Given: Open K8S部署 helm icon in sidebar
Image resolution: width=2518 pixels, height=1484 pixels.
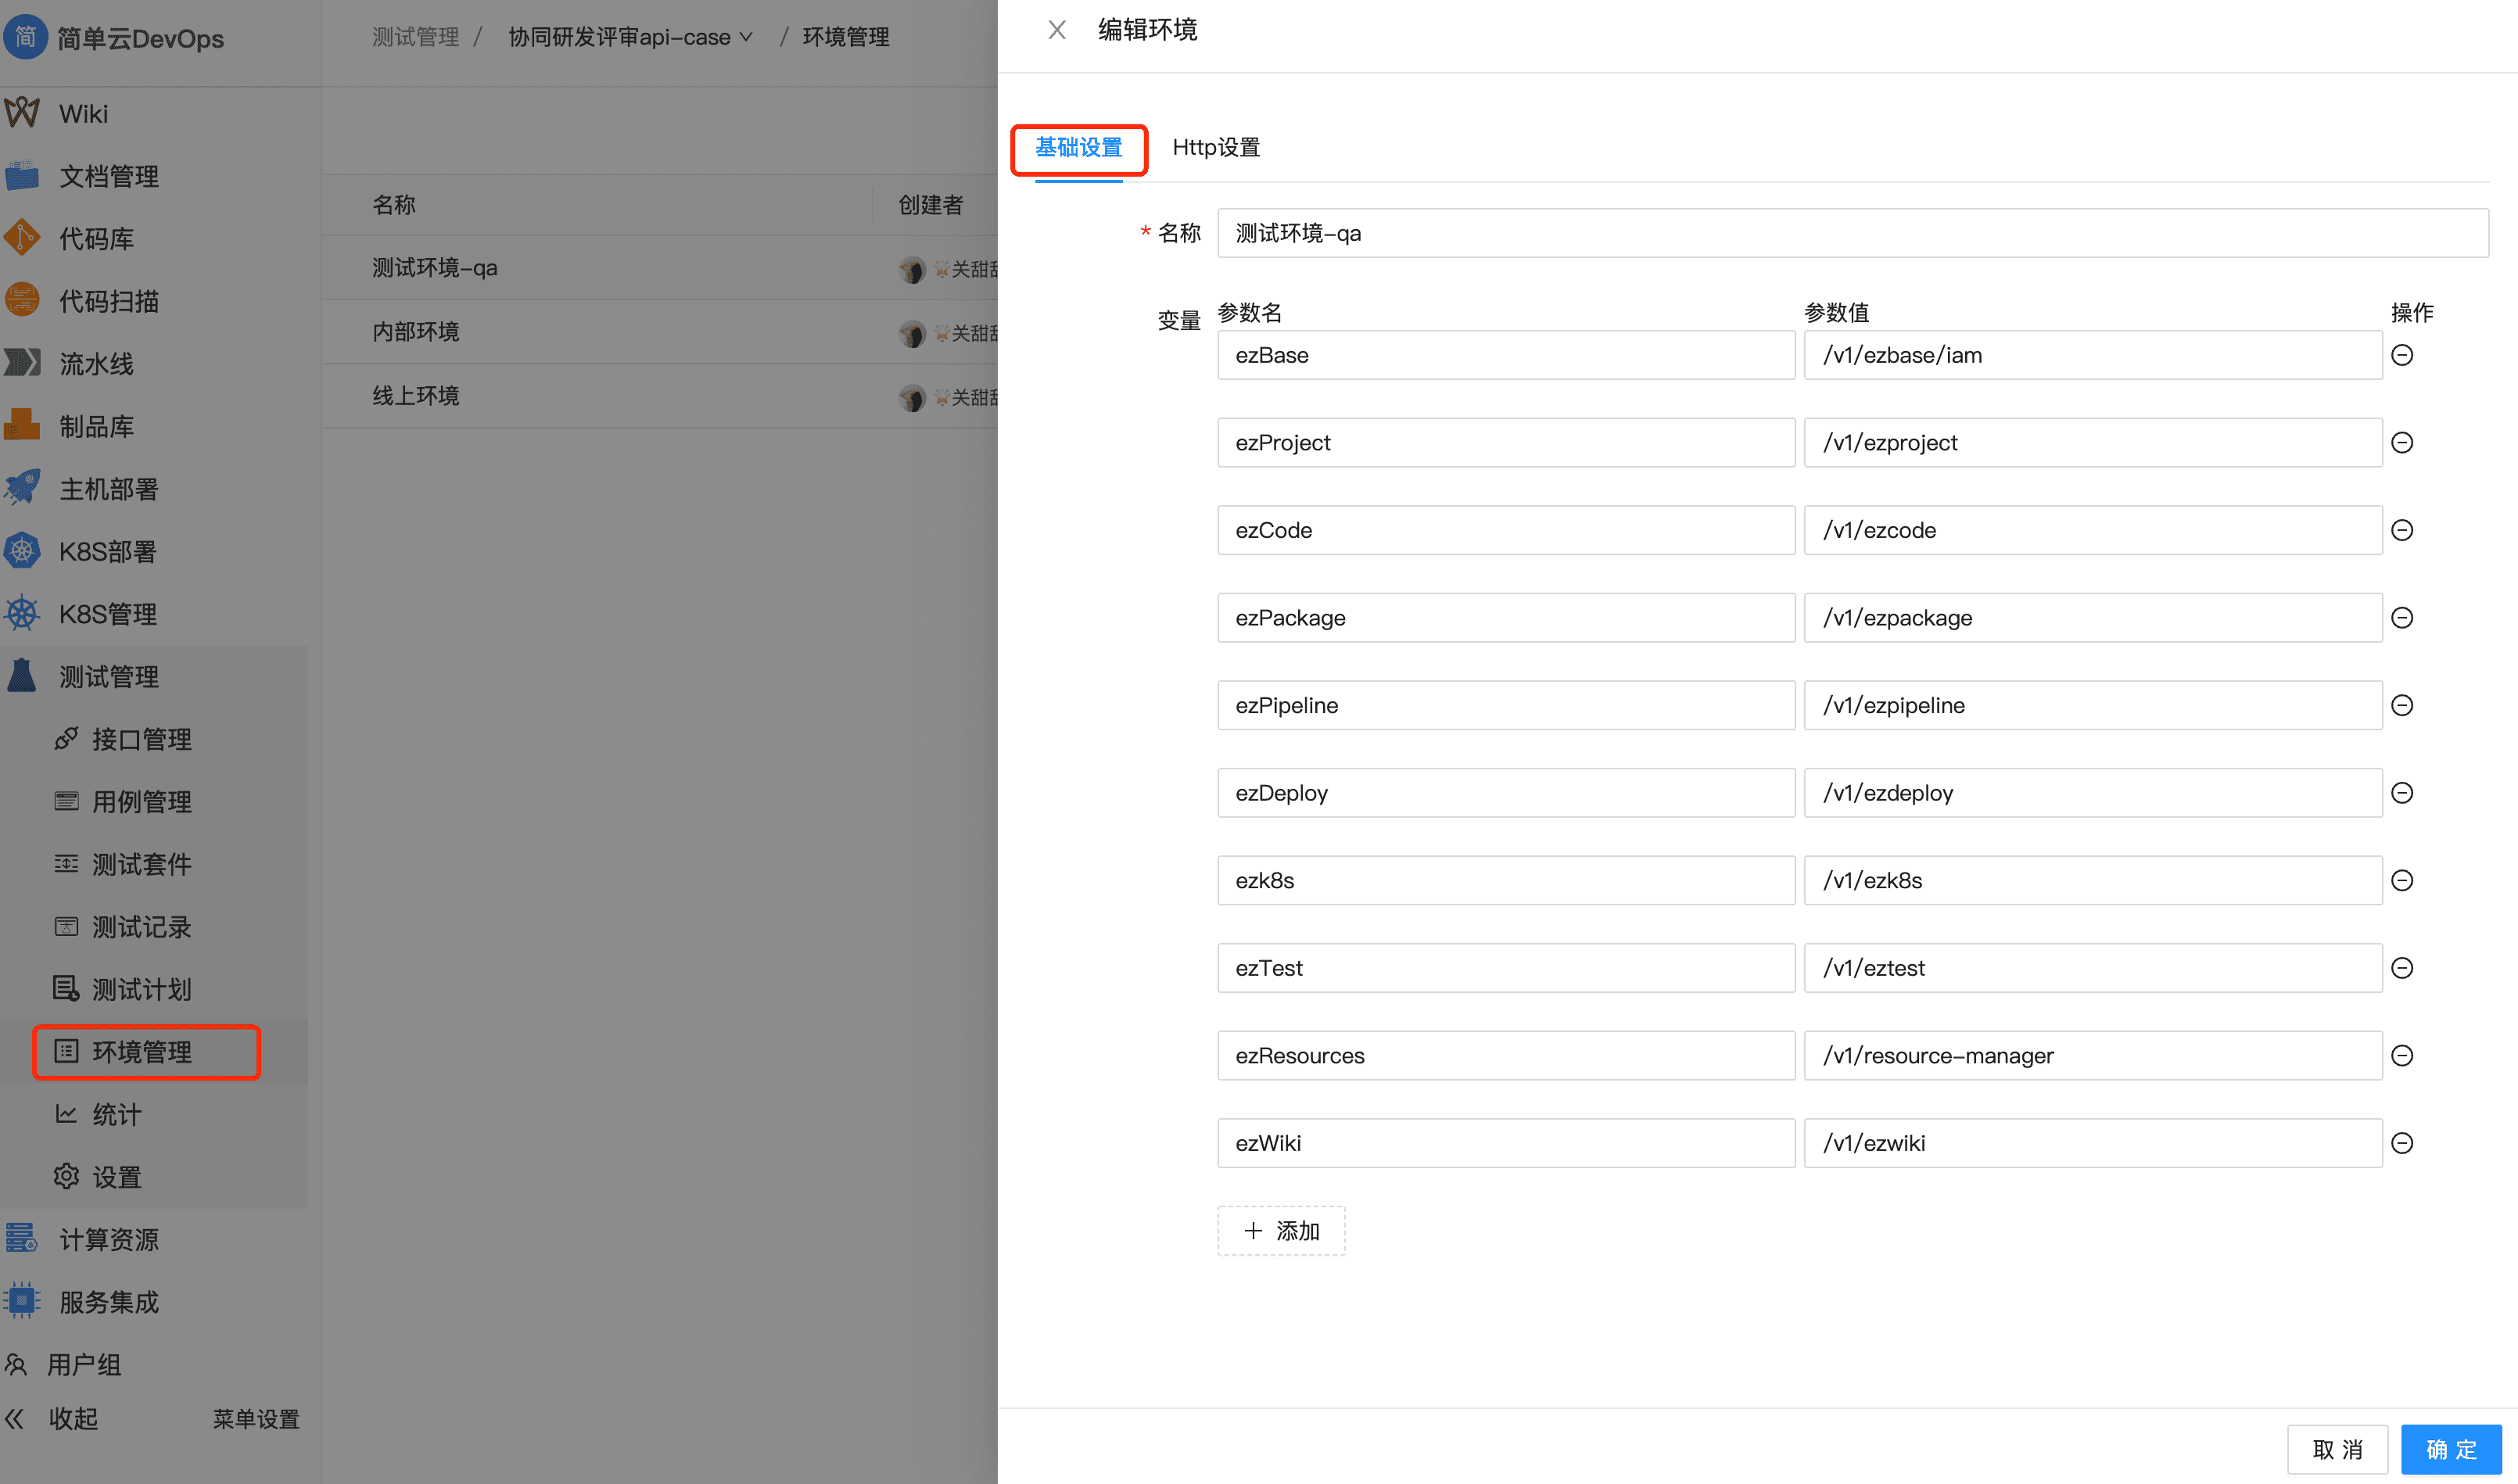Looking at the screenshot, I should (22, 551).
